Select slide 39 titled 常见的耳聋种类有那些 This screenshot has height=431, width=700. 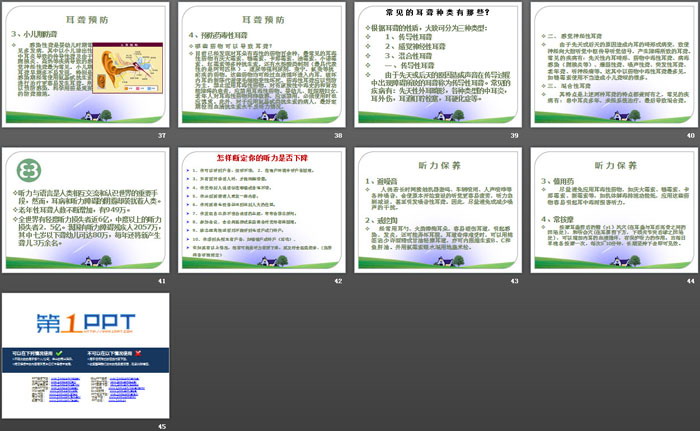(x=438, y=65)
